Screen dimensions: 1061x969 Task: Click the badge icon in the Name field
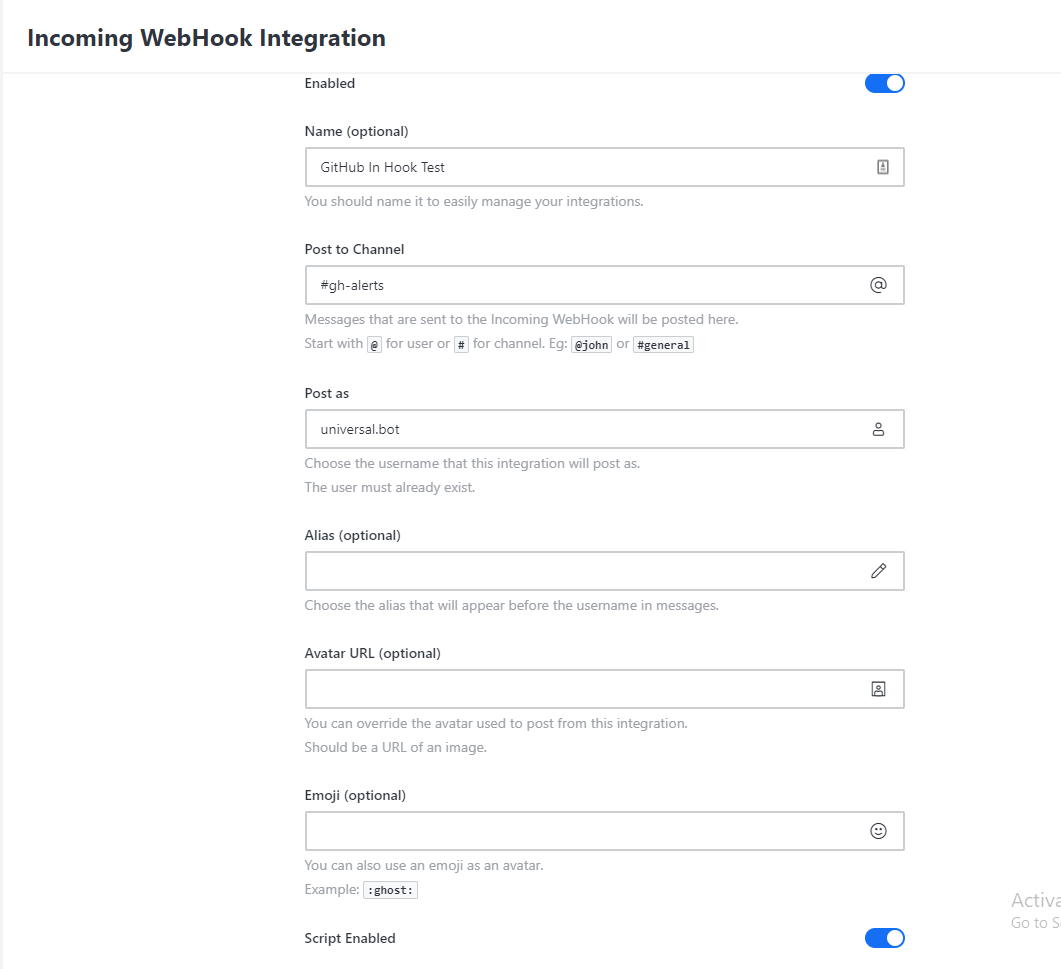[x=883, y=168]
